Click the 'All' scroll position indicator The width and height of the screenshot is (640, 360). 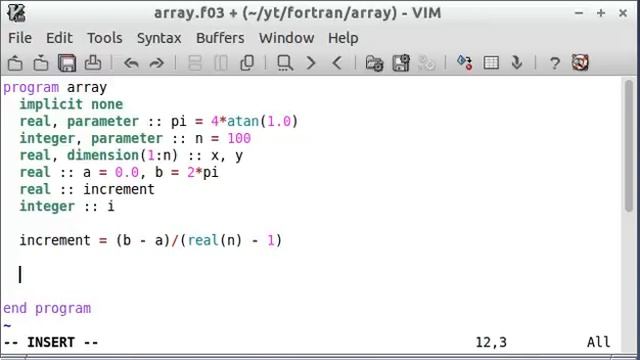coord(598,342)
